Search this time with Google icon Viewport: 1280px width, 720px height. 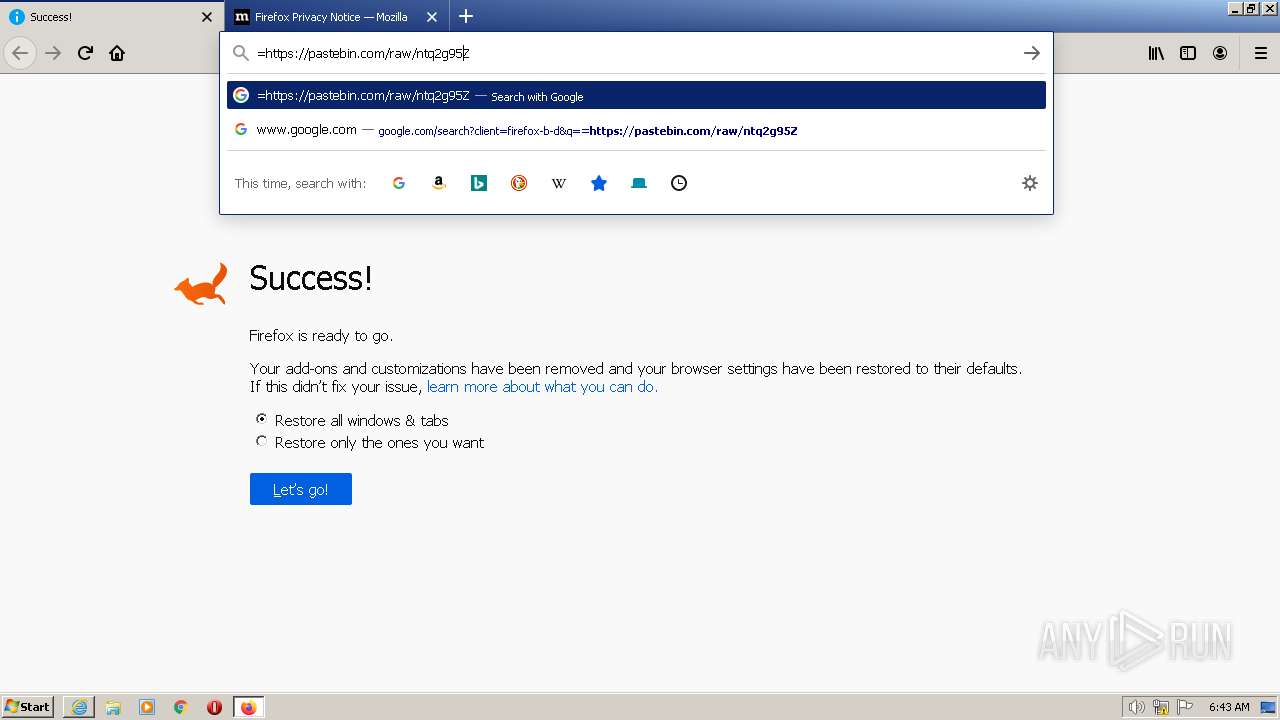[399, 183]
